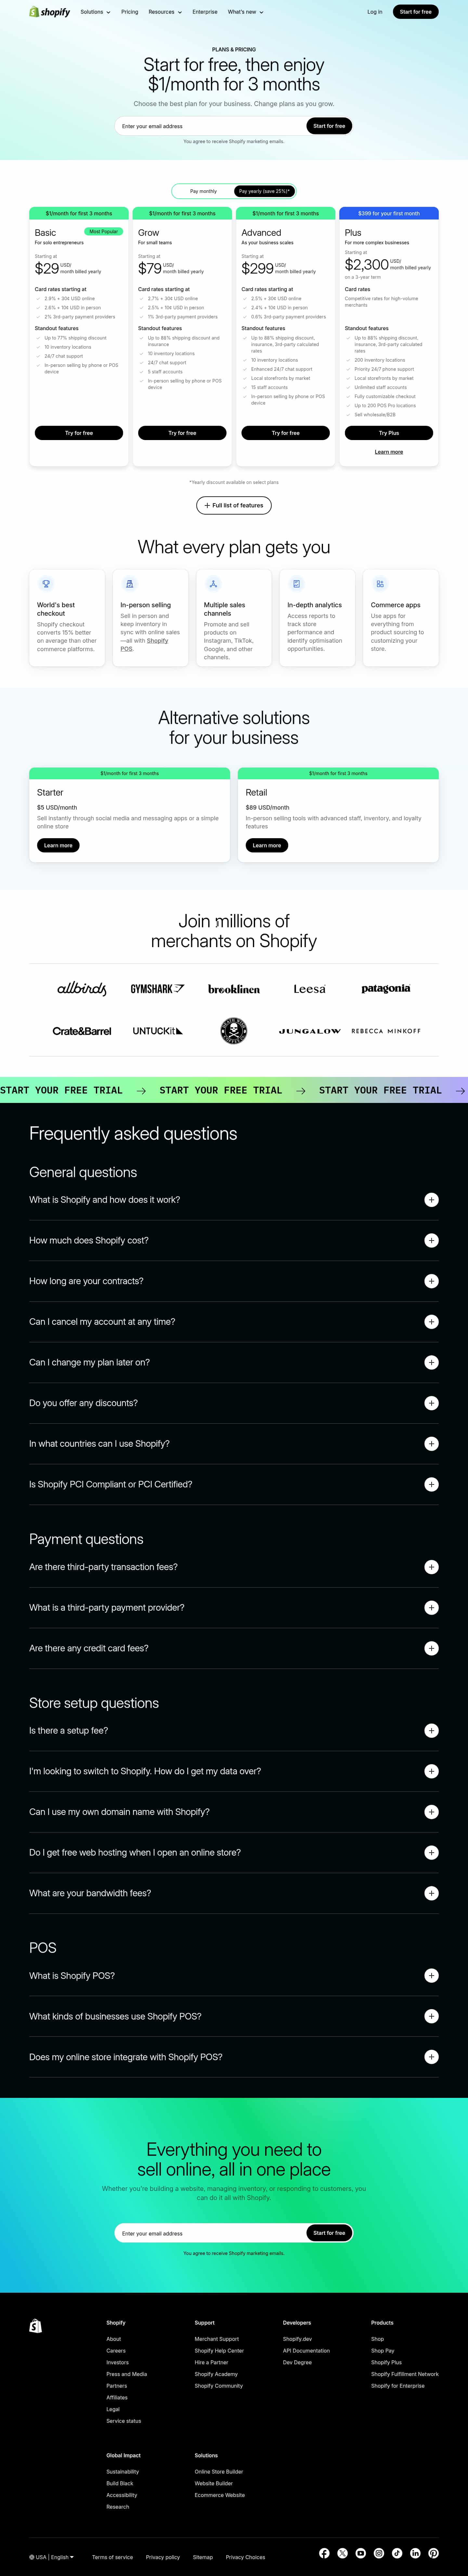Open Terms of service in the footer
This screenshot has width=468, height=2576.
(x=112, y=2557)
